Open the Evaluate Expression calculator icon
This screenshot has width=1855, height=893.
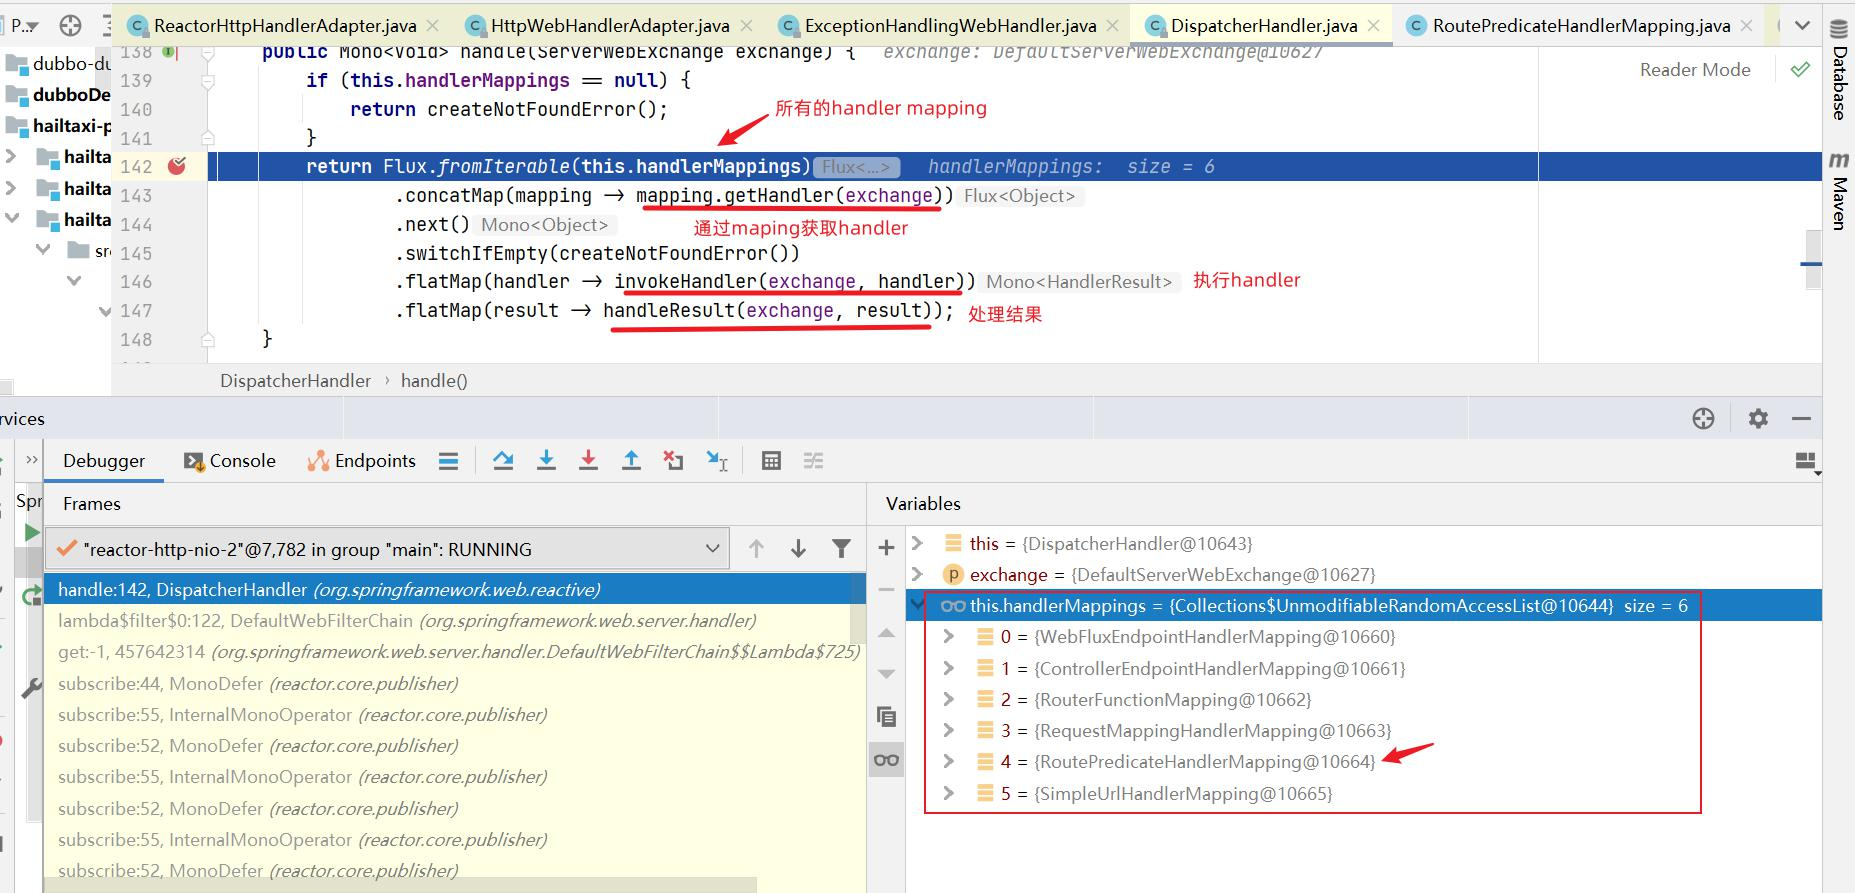click(x=771, y=460)
